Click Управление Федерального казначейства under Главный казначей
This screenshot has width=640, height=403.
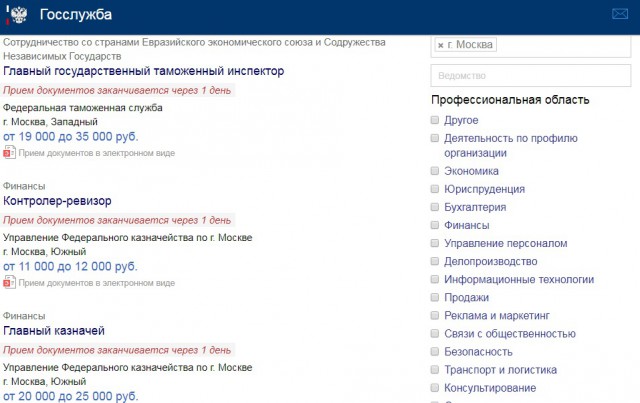coord(127,367)
